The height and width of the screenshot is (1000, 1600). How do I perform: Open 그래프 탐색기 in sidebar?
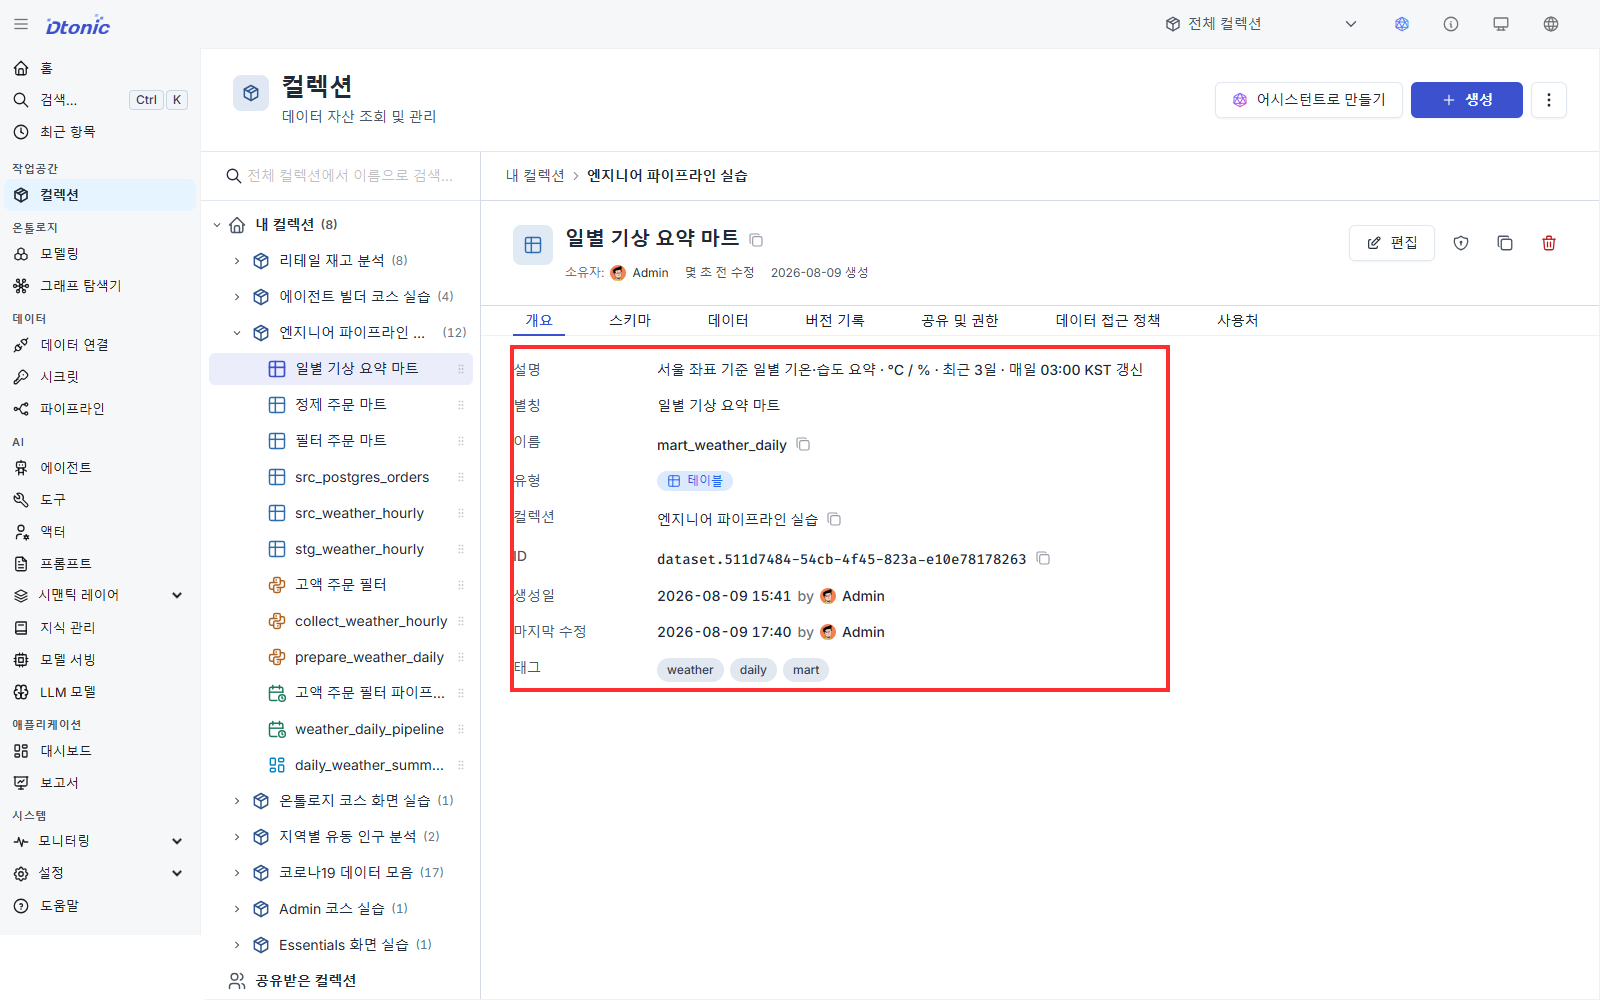click(x=100, y=286)
